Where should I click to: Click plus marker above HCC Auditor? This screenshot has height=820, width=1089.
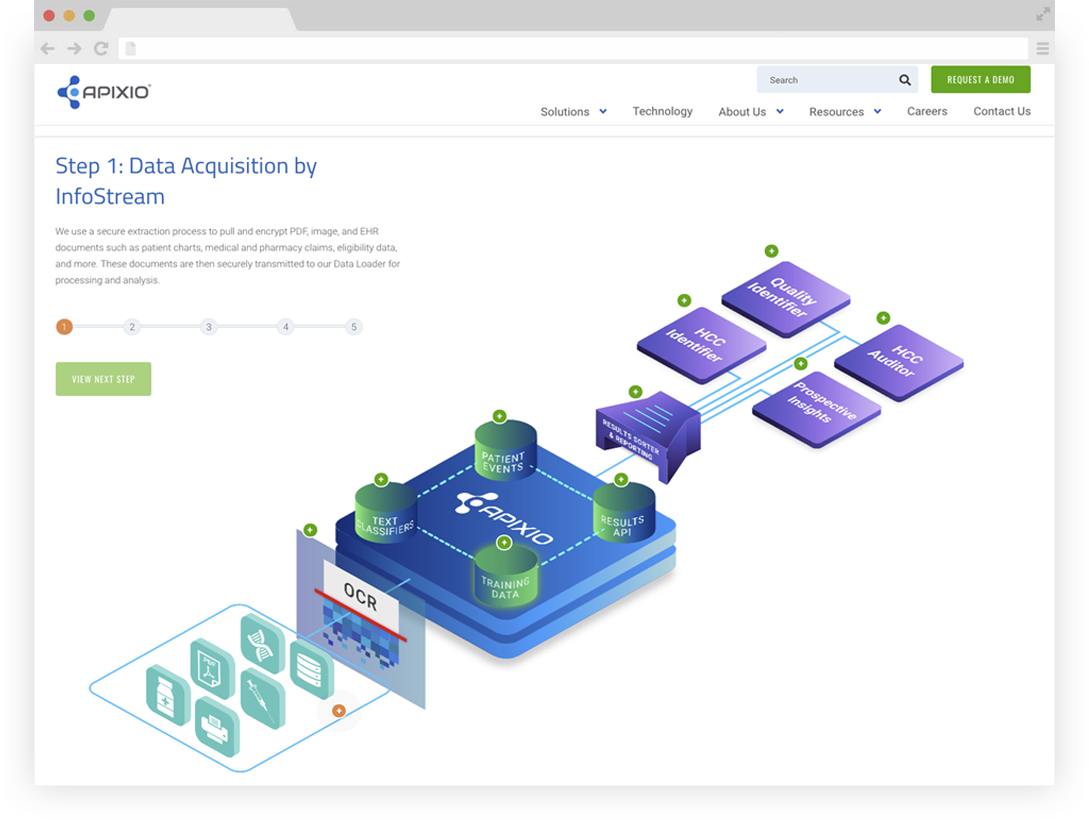(883, 318)
